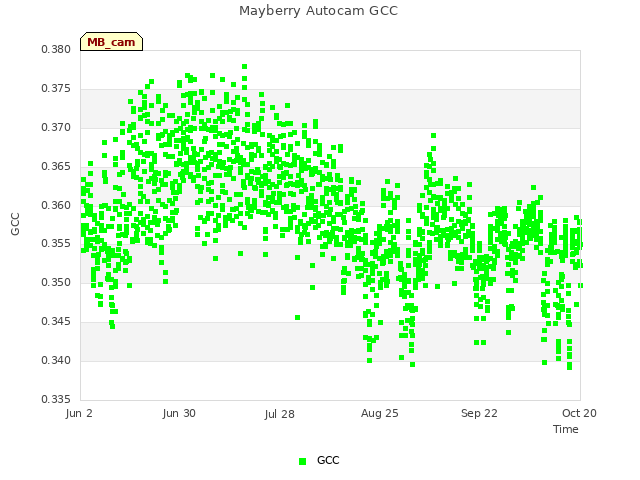Click the 0.335 y-axis value
The height and width of the screenshot is (480, 640).
click(x=56, y=399)
